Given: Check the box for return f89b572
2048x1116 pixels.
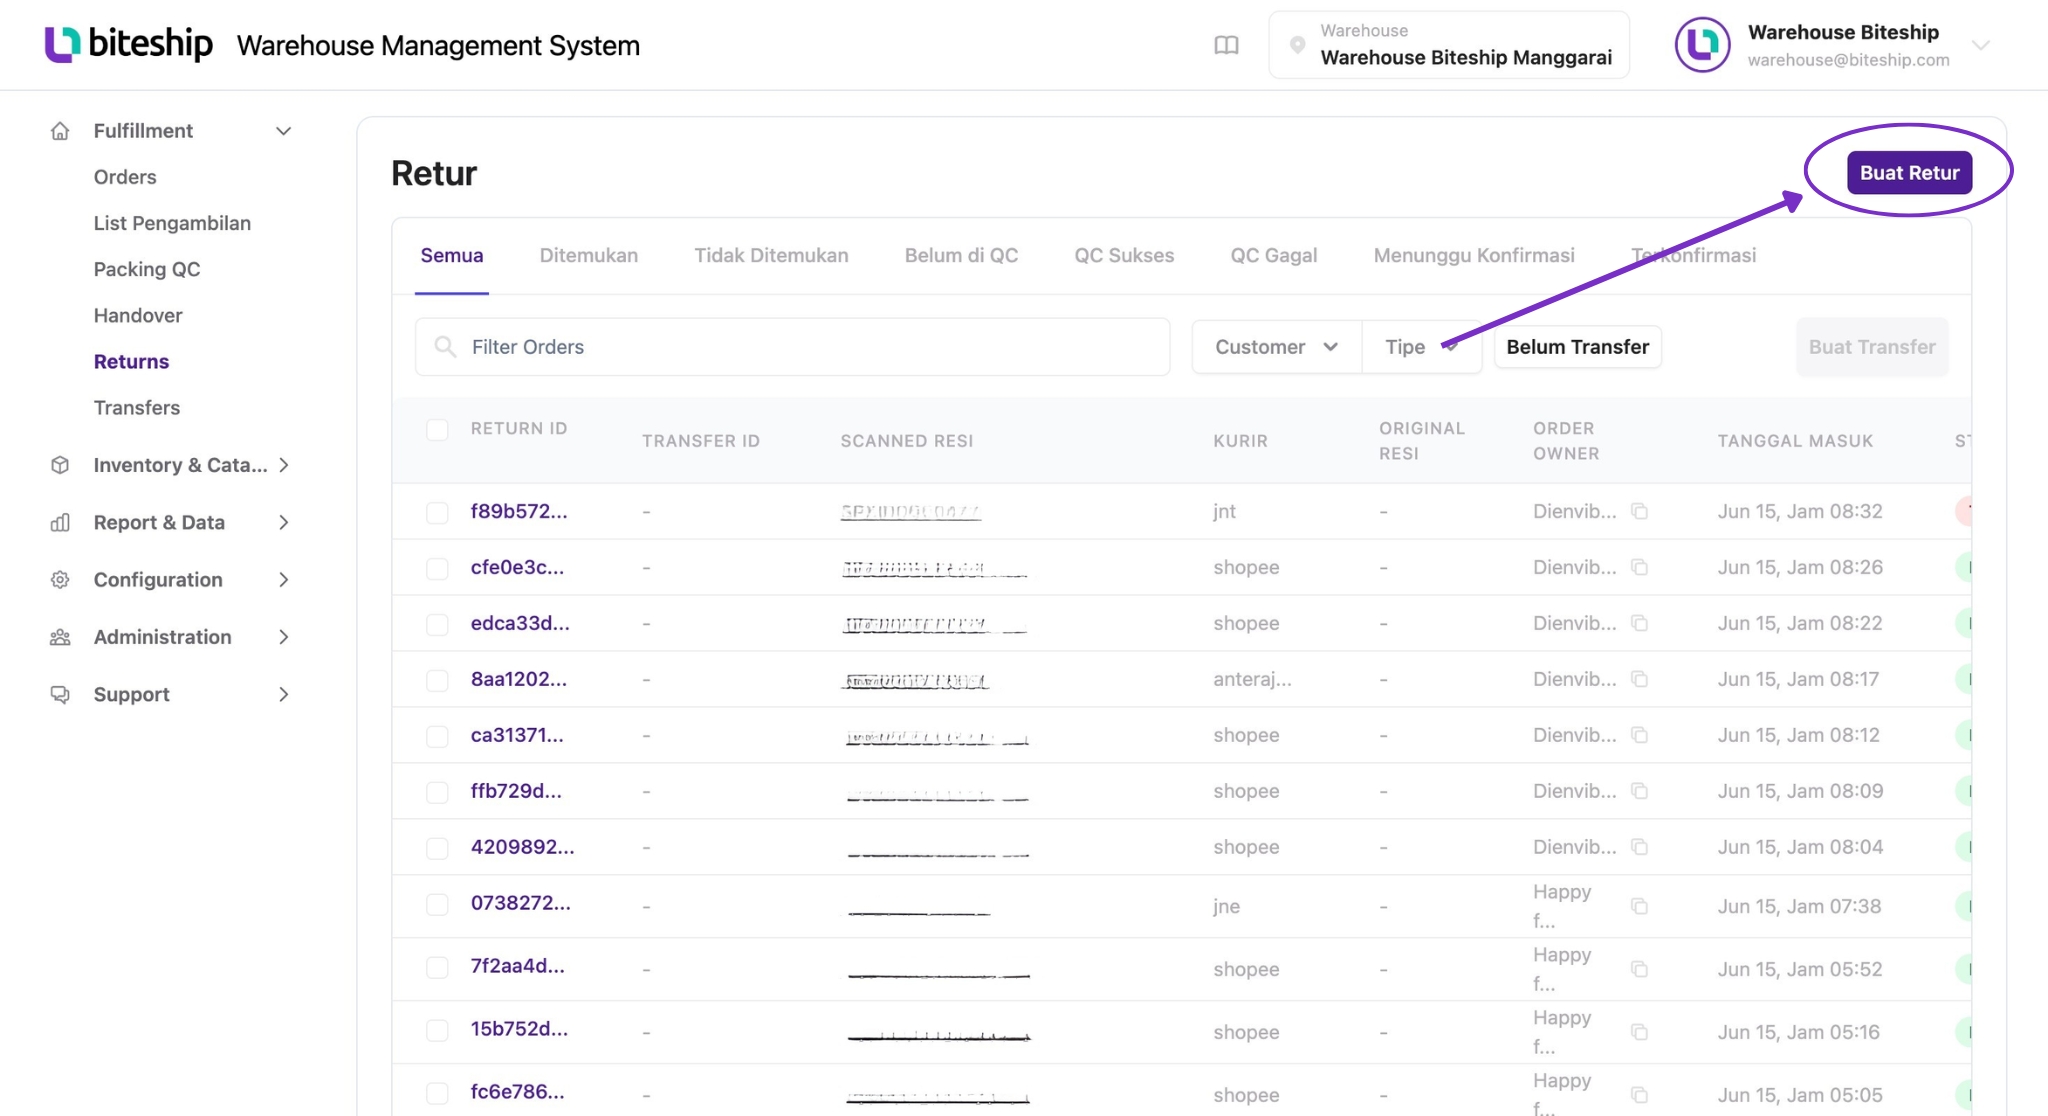Looking at the screenshot, I should [x=437, y=513].
